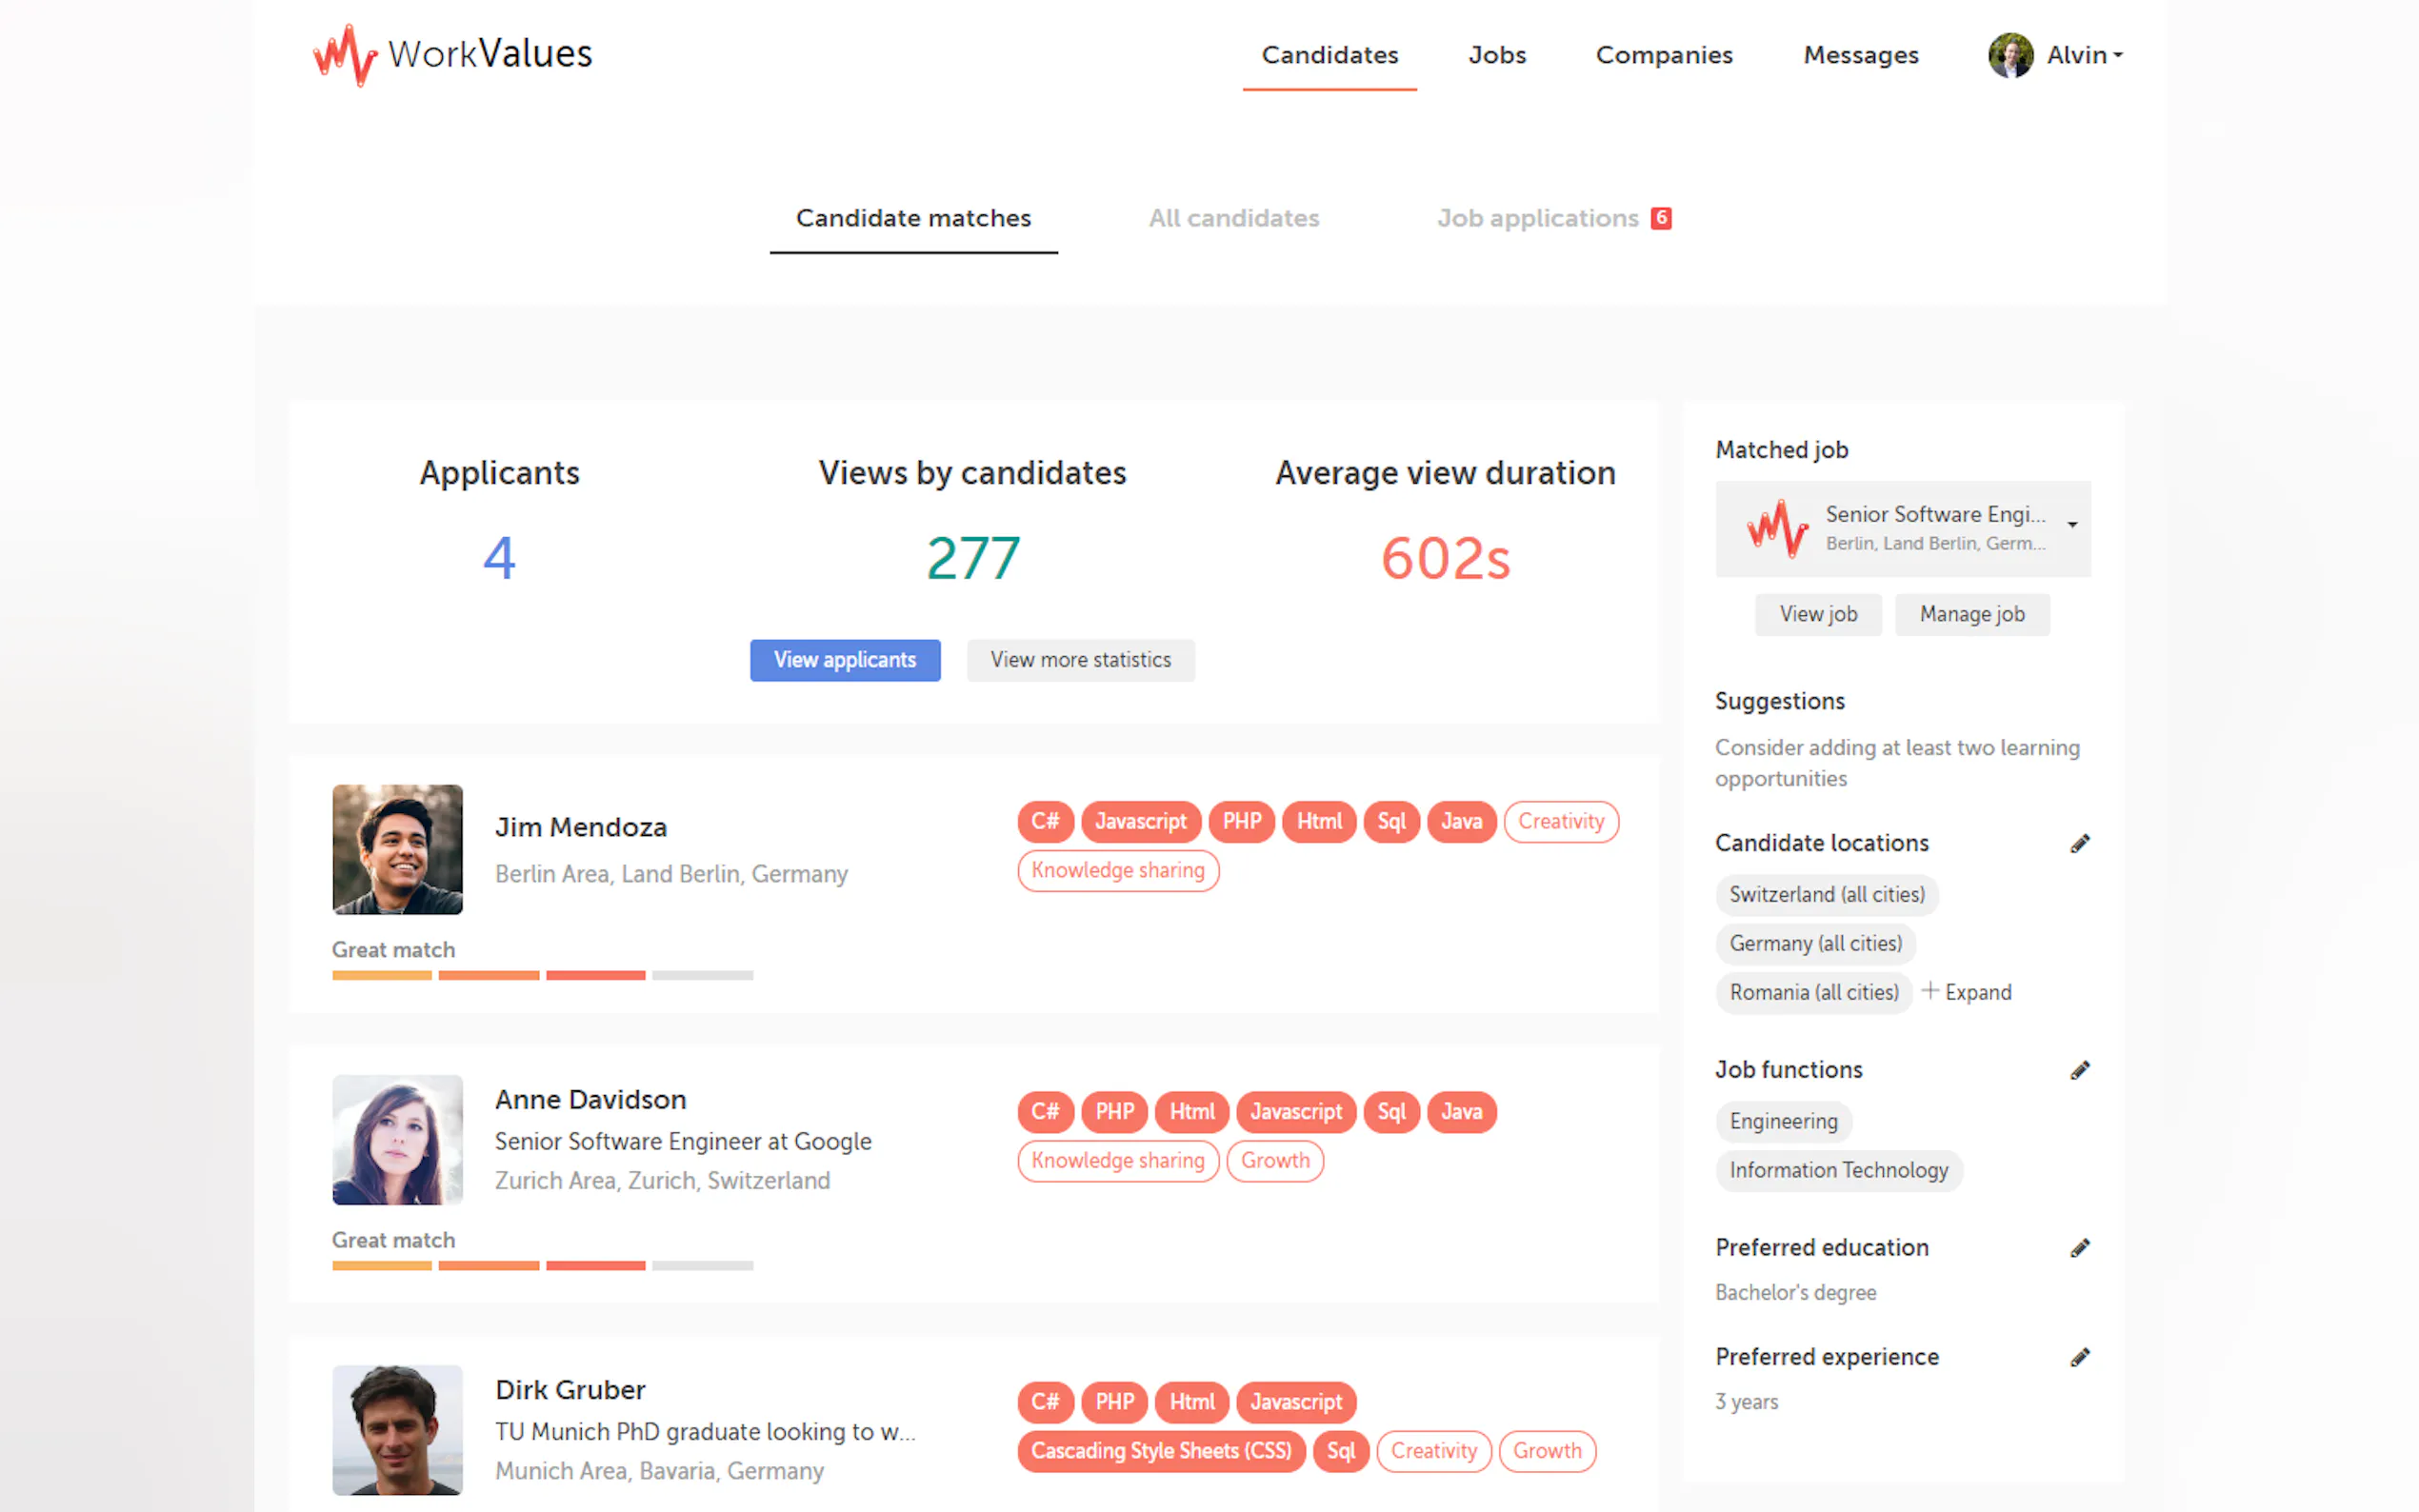Click the Manage job button
This screenshot has width=2419, height=1512.
point(1971,614)
